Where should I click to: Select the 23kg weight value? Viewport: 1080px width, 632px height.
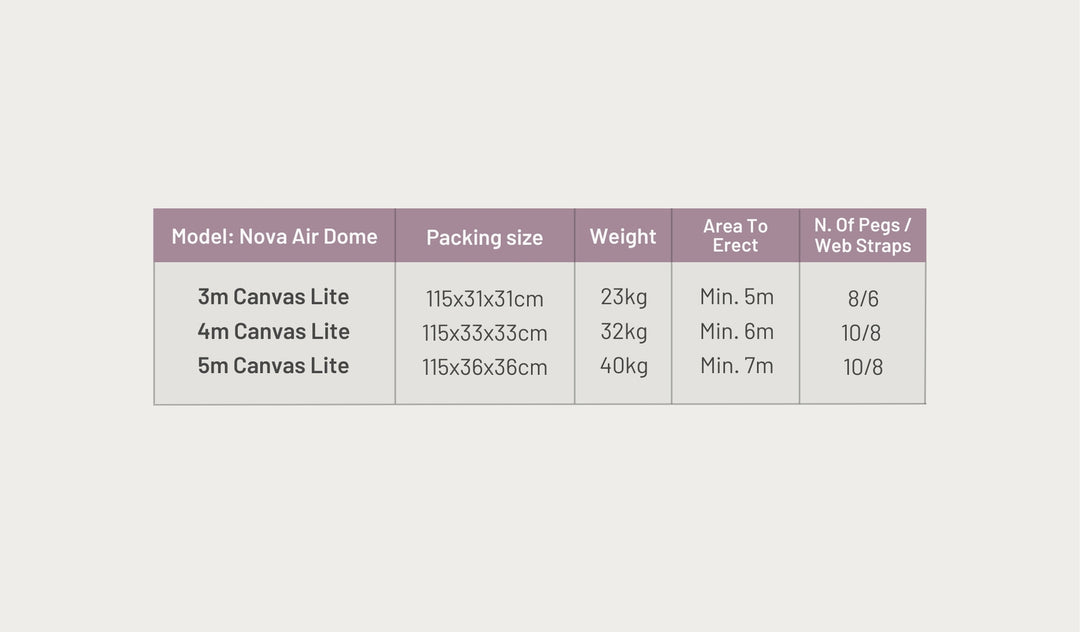tap(623, 297)
